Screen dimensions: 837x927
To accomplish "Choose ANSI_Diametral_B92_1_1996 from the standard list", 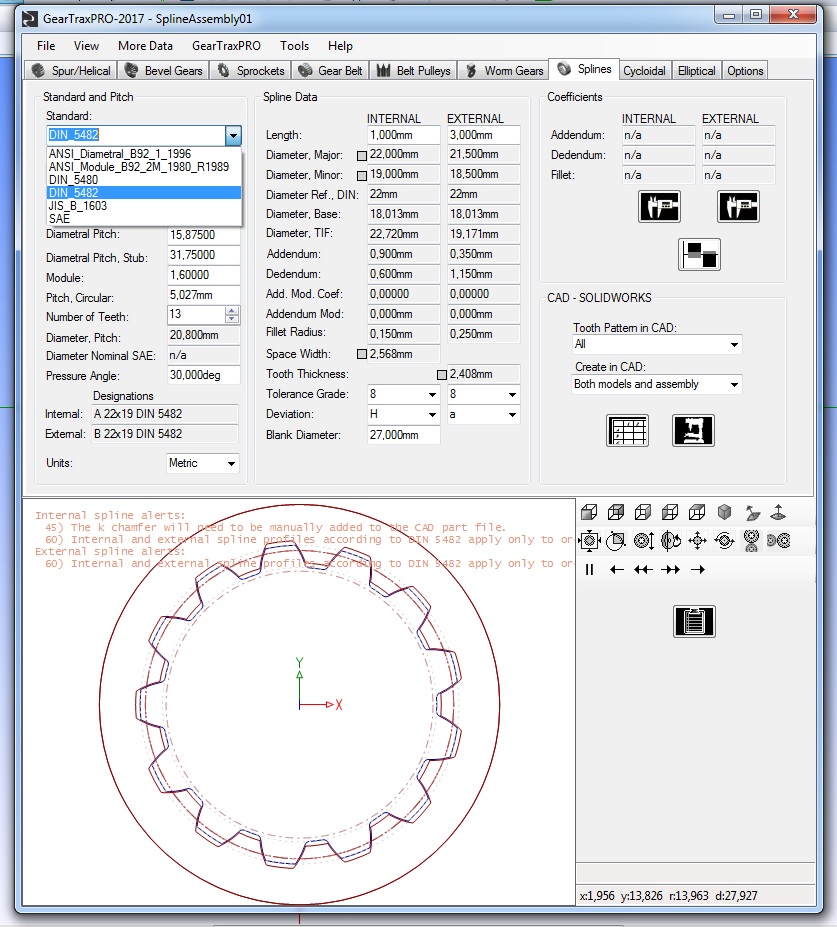I will point(144,154).
